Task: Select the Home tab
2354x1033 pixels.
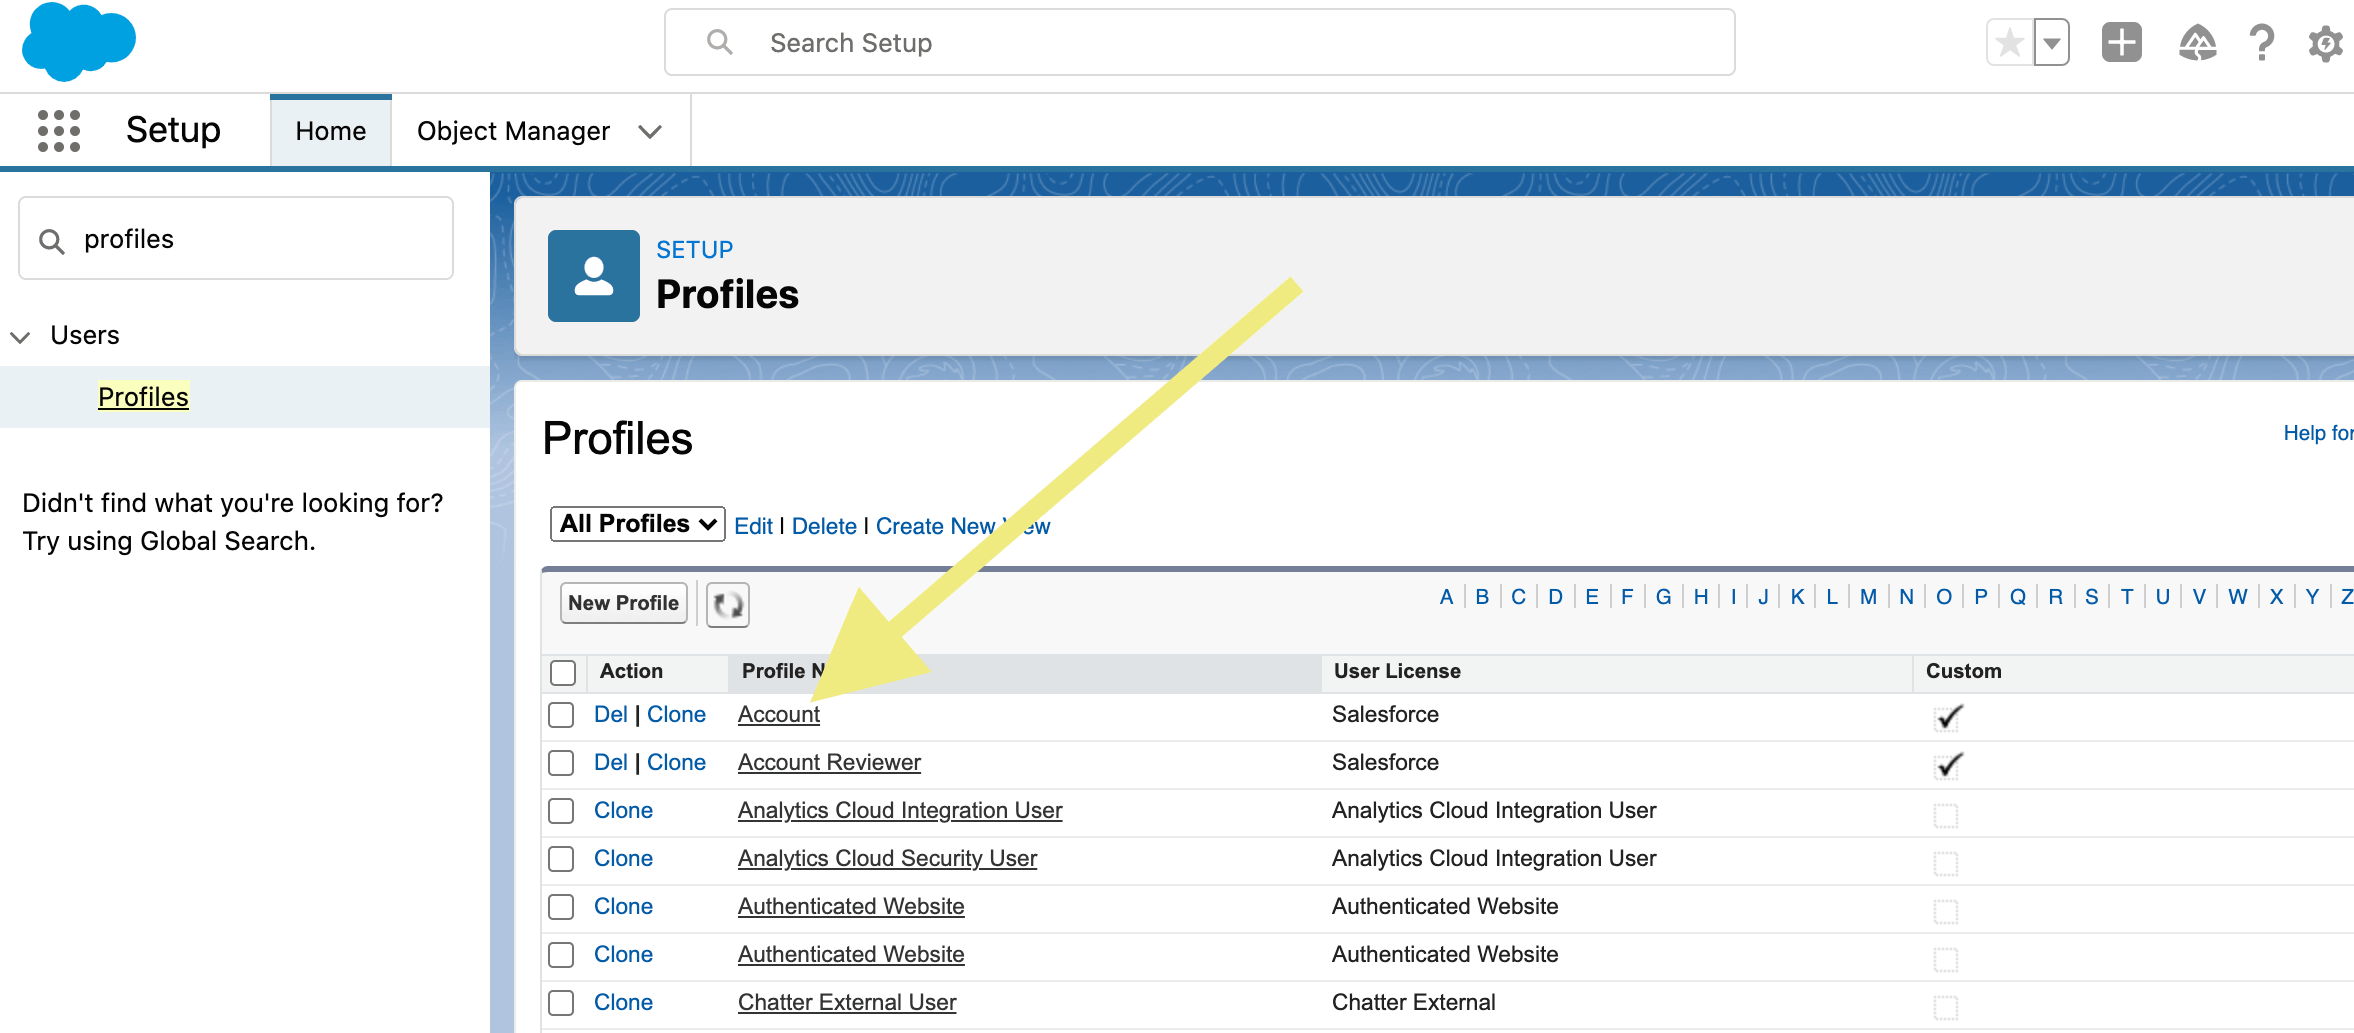Action: [330, 130]
